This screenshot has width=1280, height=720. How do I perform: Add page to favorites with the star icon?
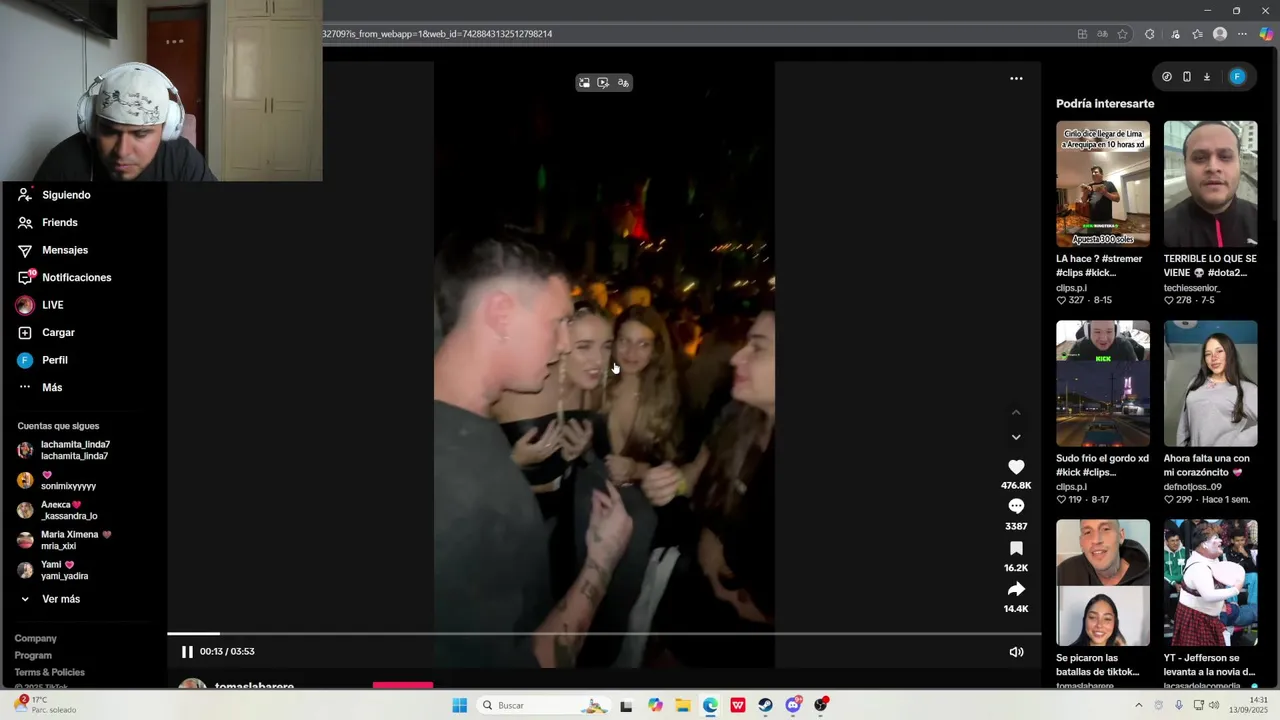[1123, 34]
